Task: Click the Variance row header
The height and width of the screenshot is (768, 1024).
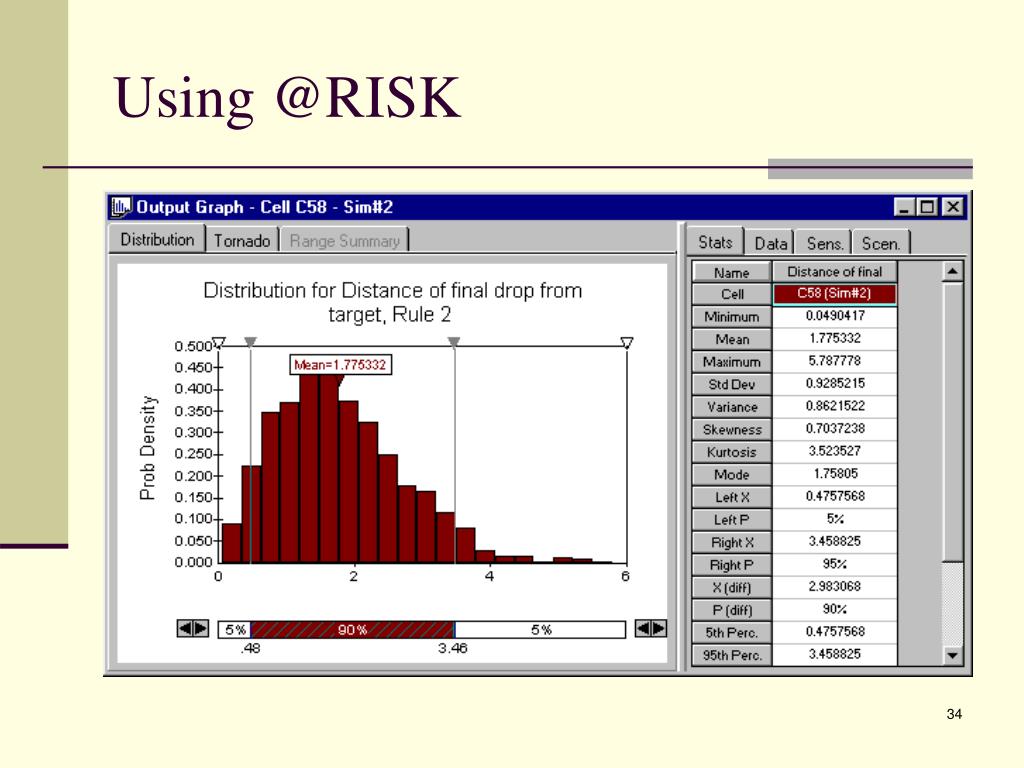Action: 731,407
